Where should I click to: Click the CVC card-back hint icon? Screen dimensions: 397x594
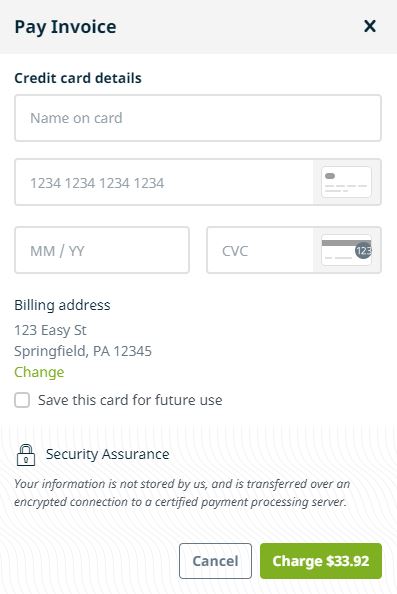coord(346,250)
